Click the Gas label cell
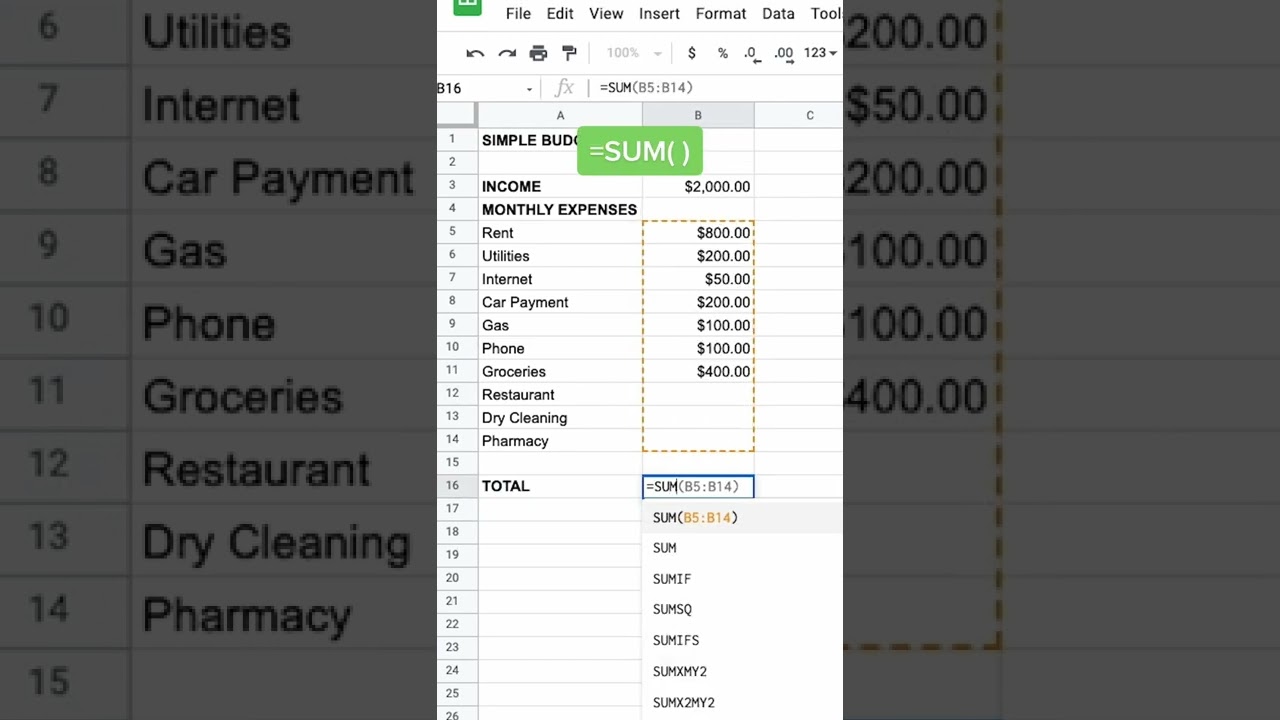 coord(560,325)
